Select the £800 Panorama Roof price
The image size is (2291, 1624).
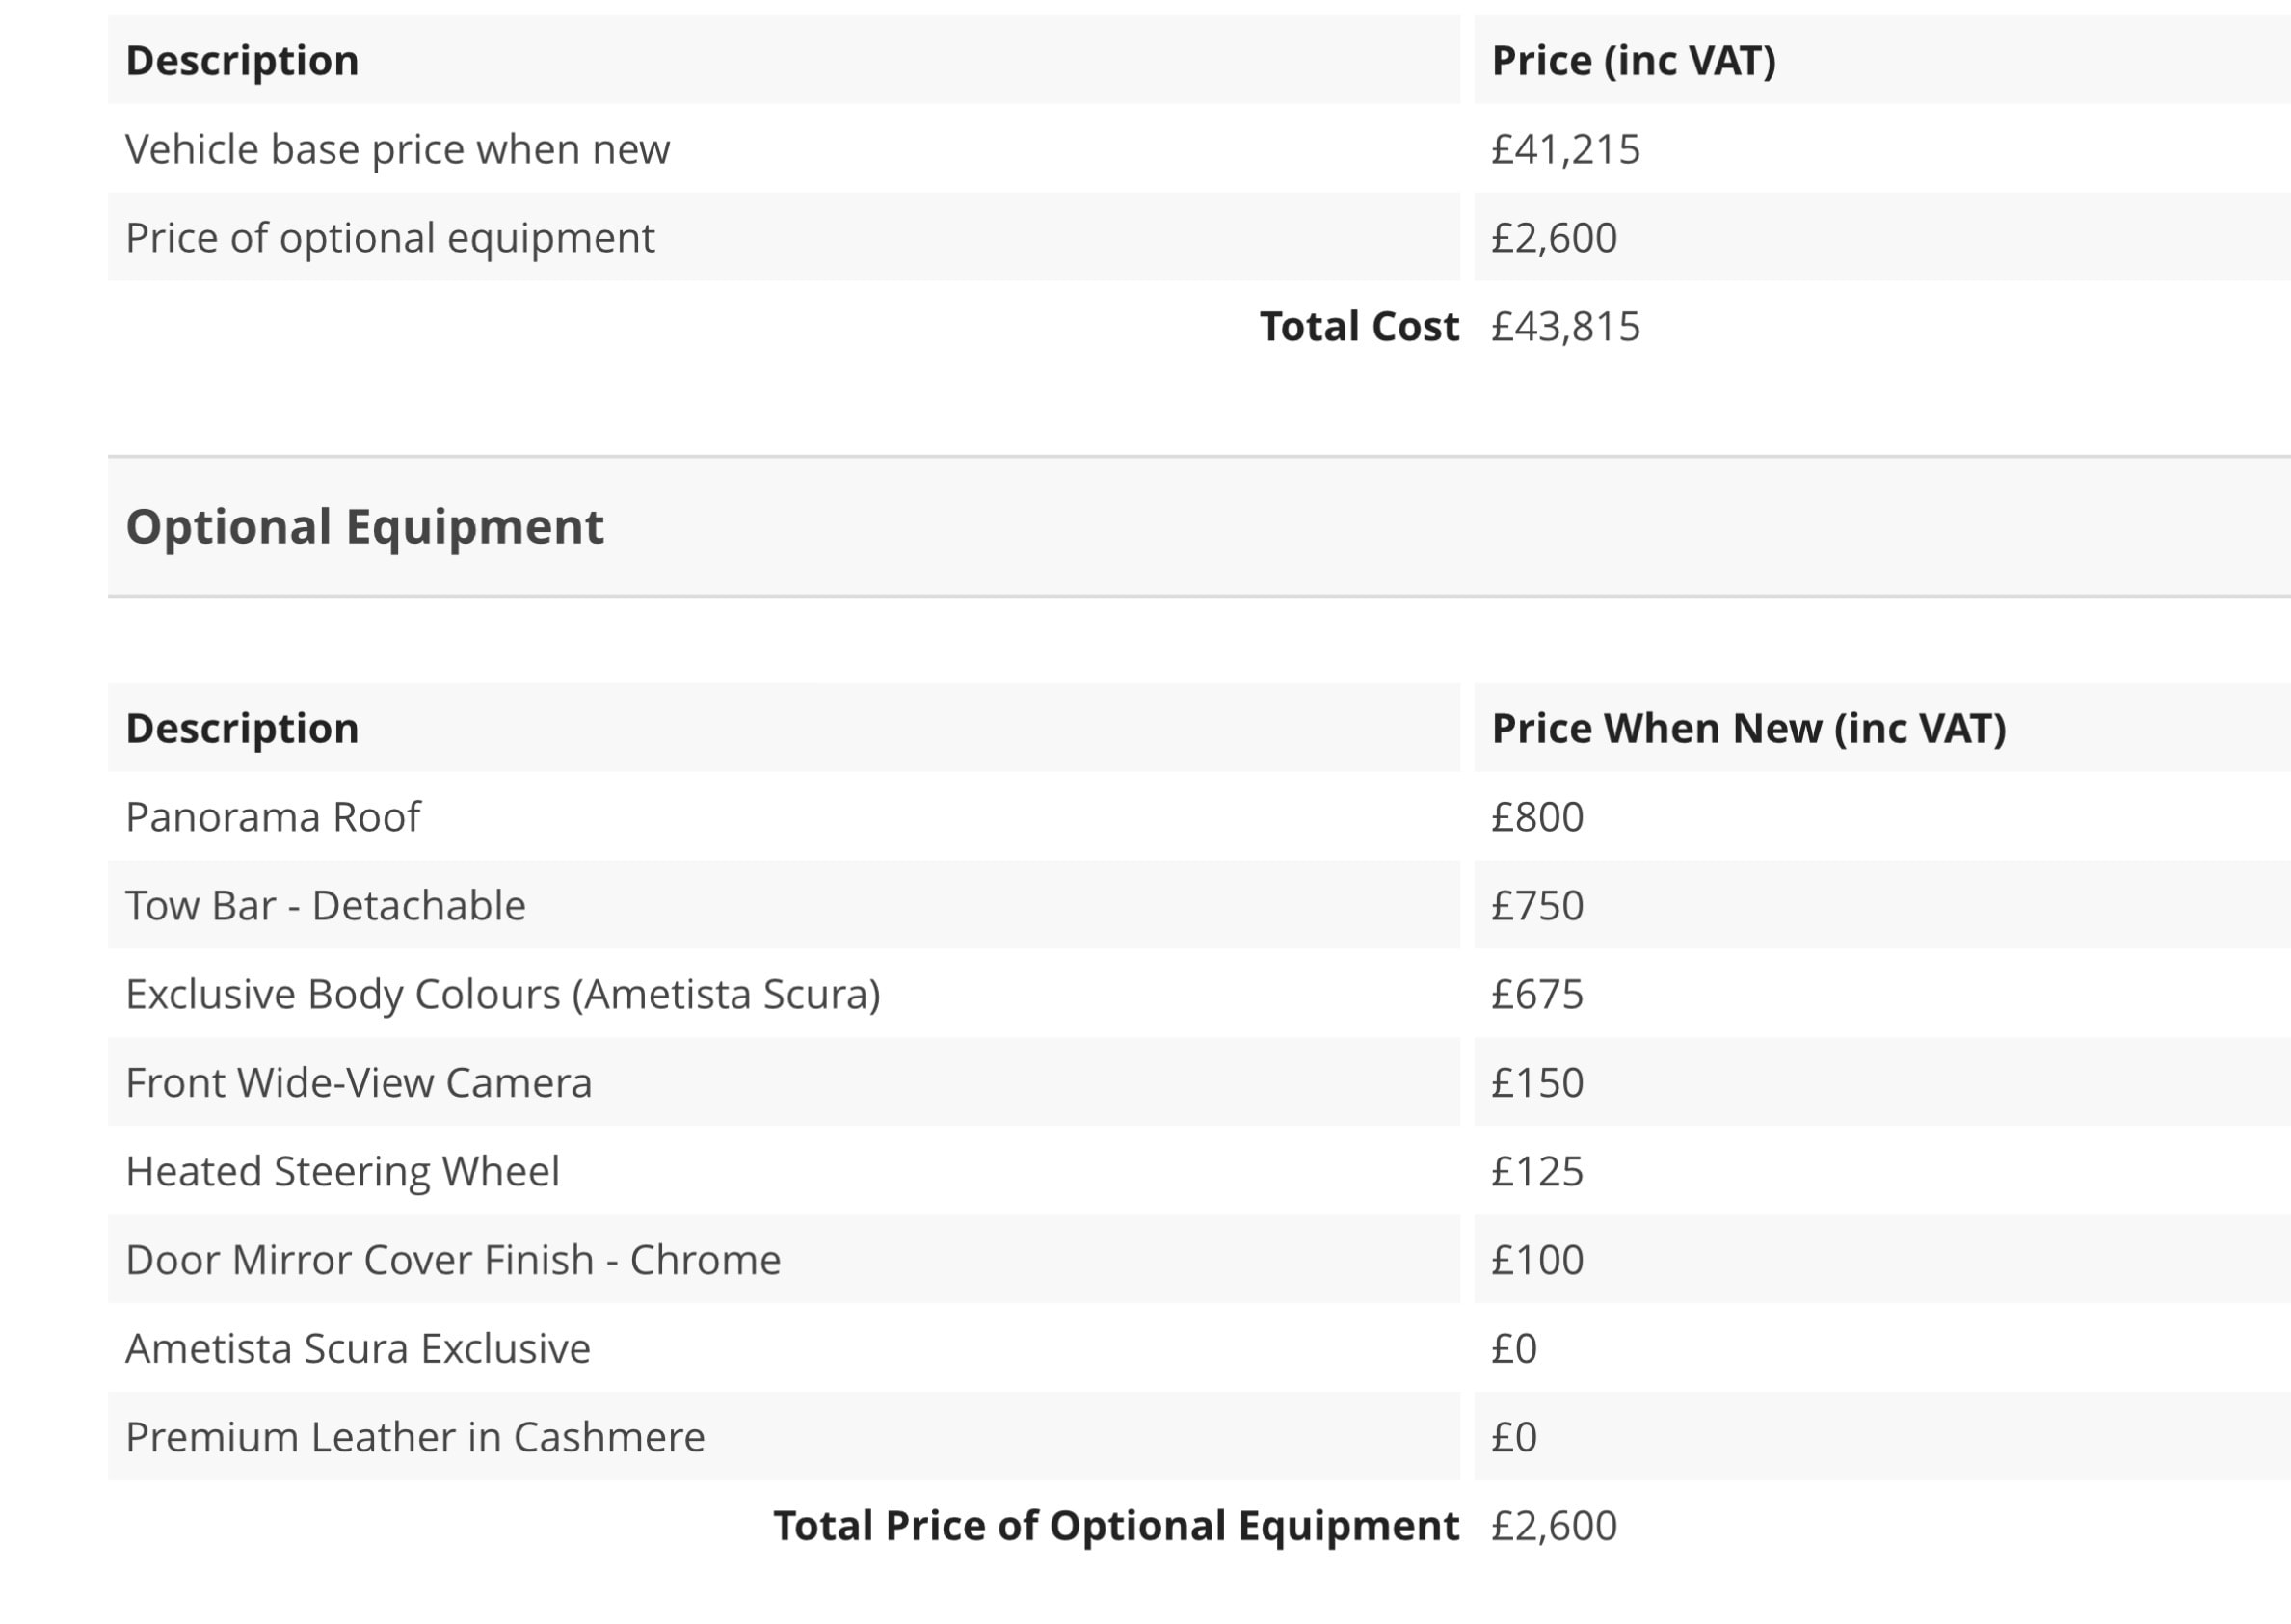pyautogui.click(x=1537, y=817)
